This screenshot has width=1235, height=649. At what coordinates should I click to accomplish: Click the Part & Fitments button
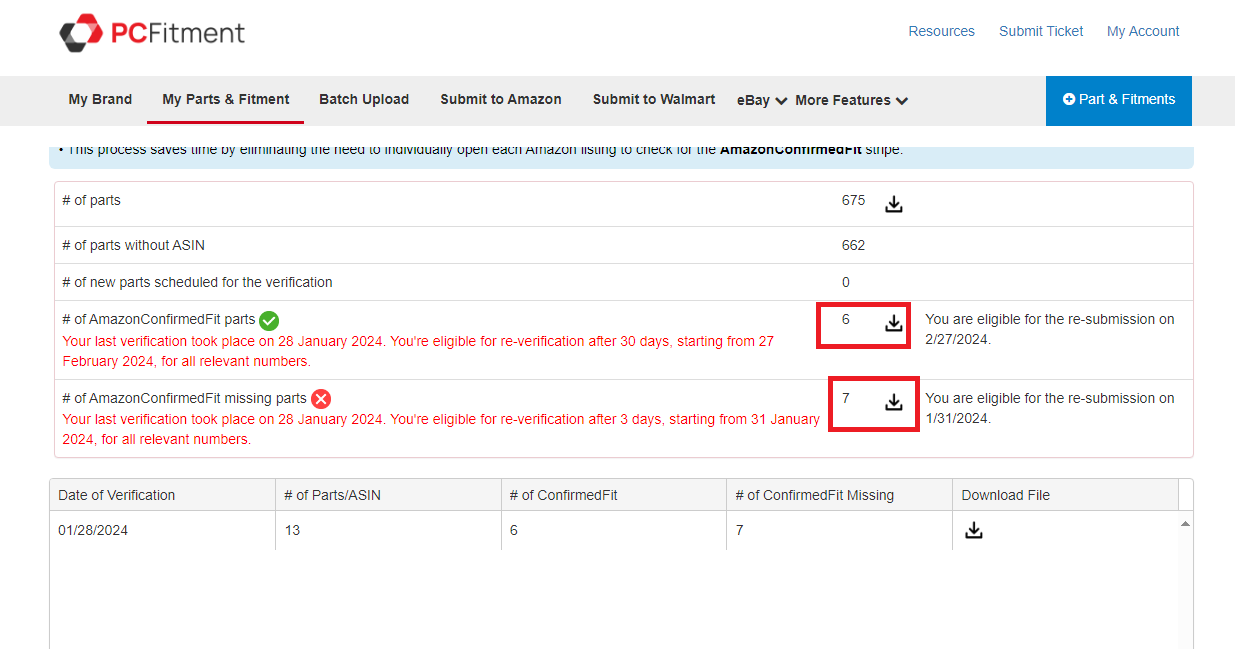pos(1118,100)
